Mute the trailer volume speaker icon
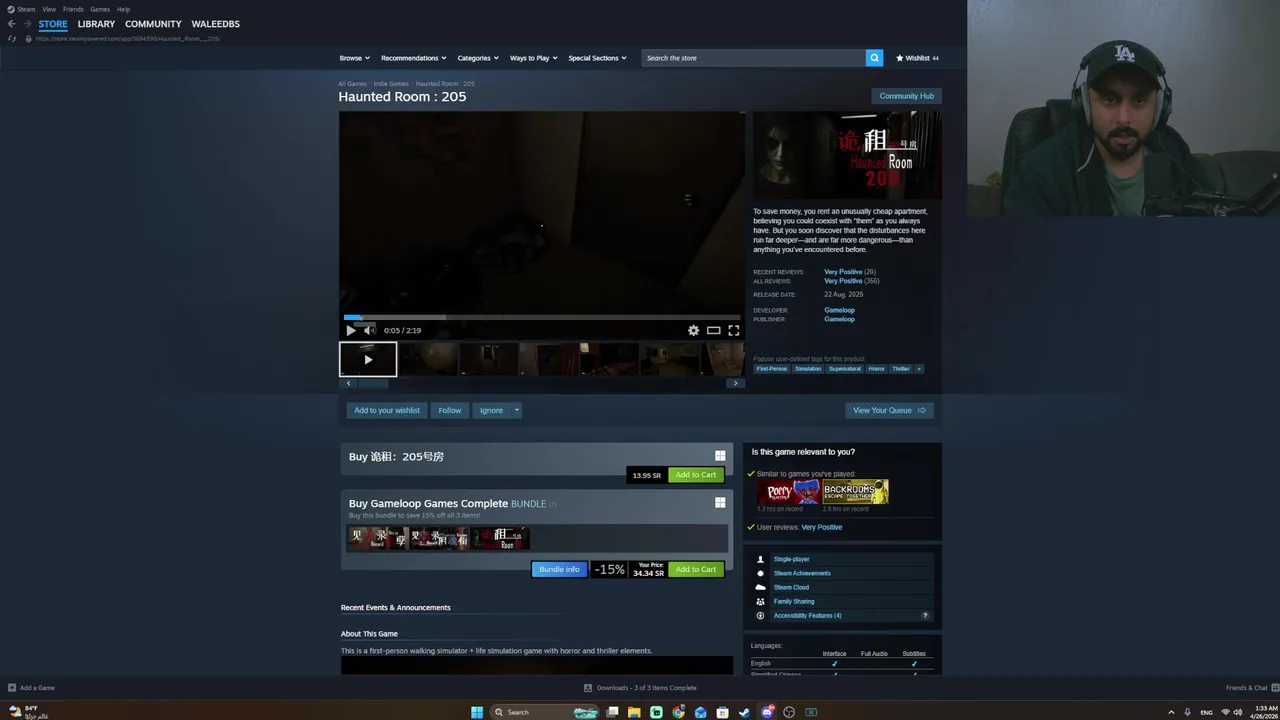1280x720 pixels. (x=369, y=330)
